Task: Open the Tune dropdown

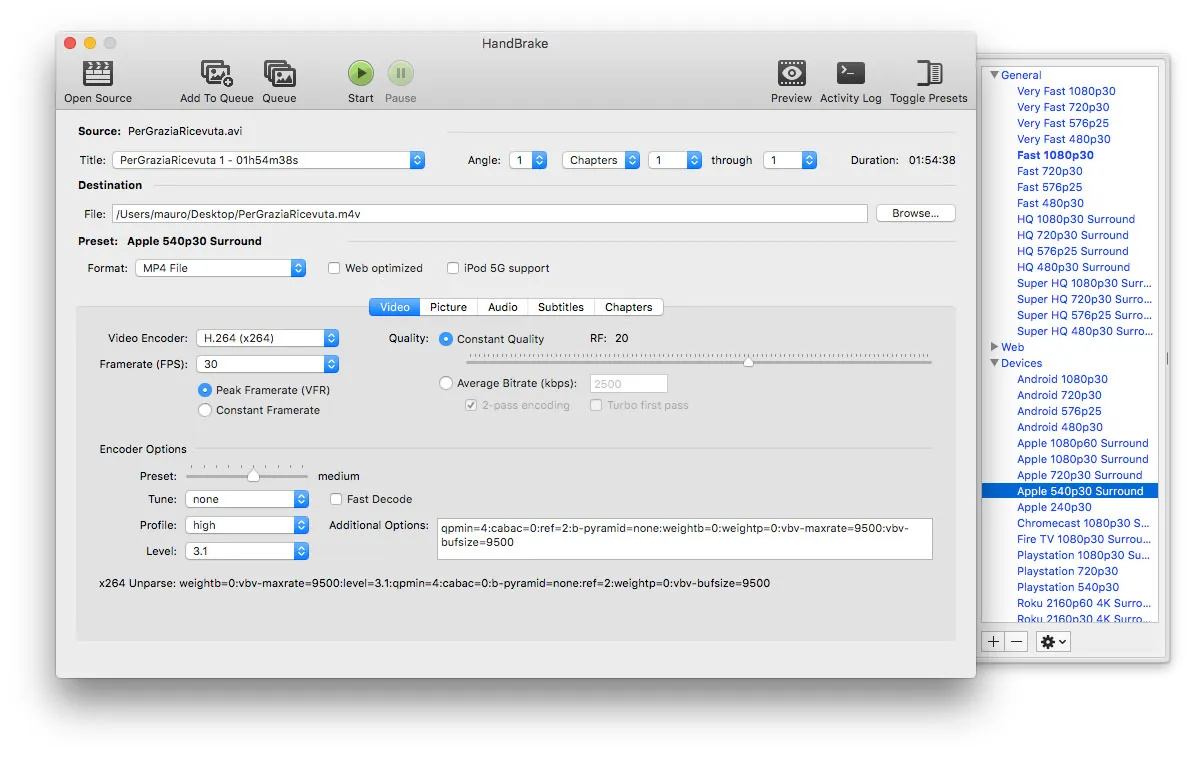Action: click(247, 499)
